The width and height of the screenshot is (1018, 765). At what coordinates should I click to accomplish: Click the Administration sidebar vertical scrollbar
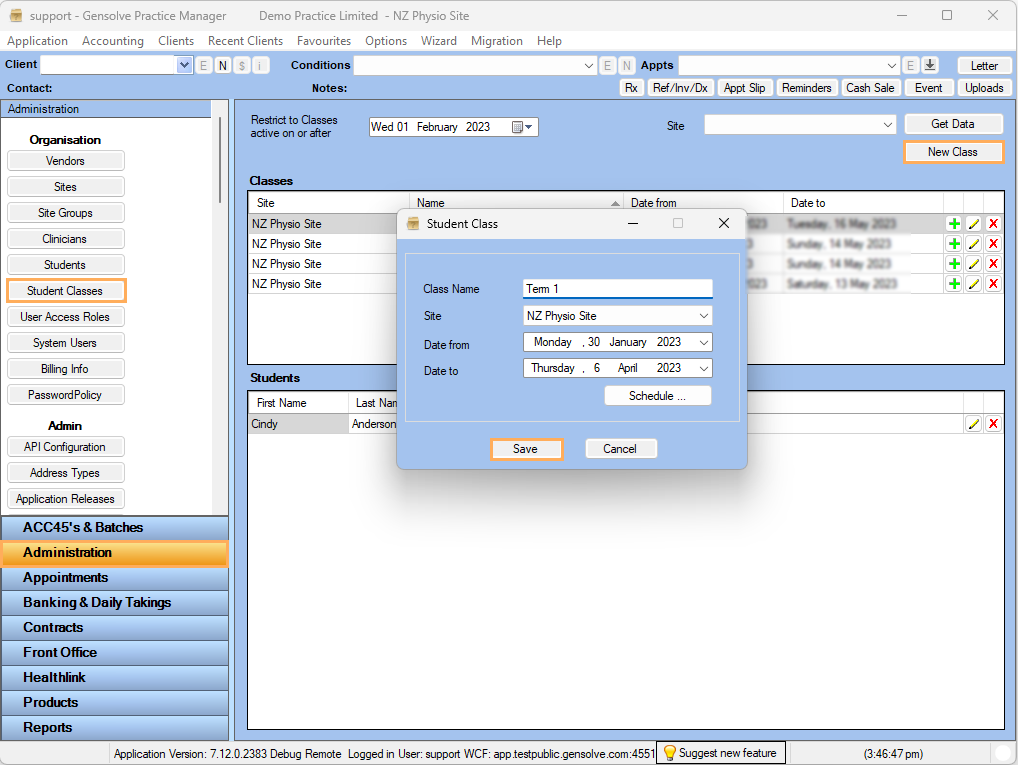point(220,160)
